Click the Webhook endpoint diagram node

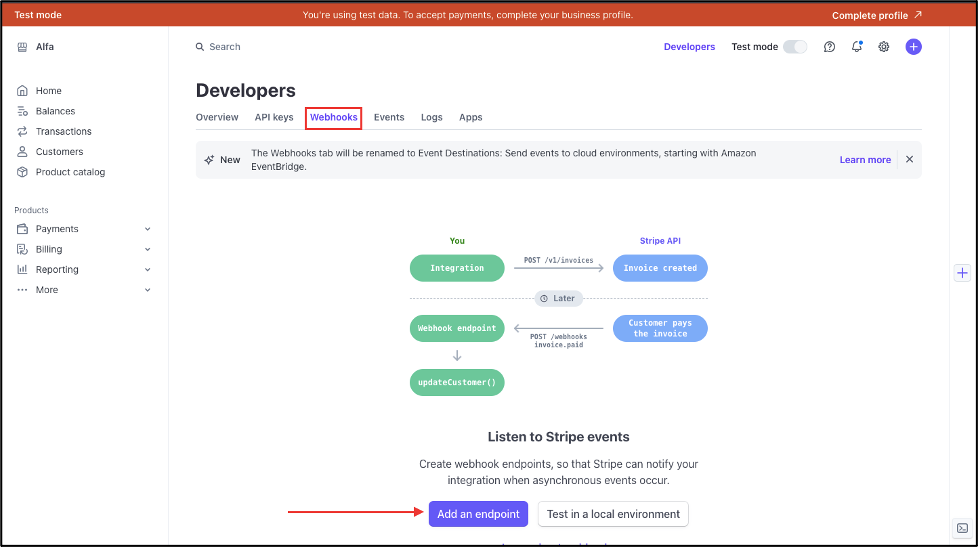[457, 328]
